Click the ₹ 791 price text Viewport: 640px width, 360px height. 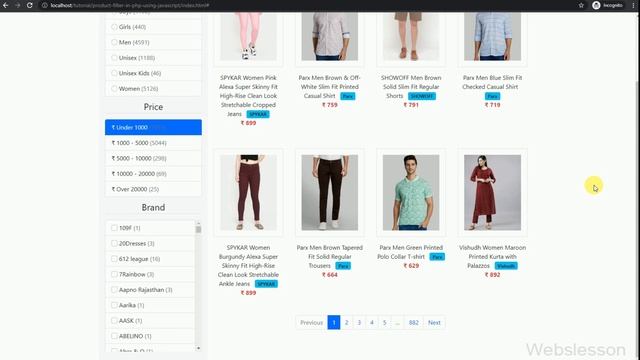(411, 105)
